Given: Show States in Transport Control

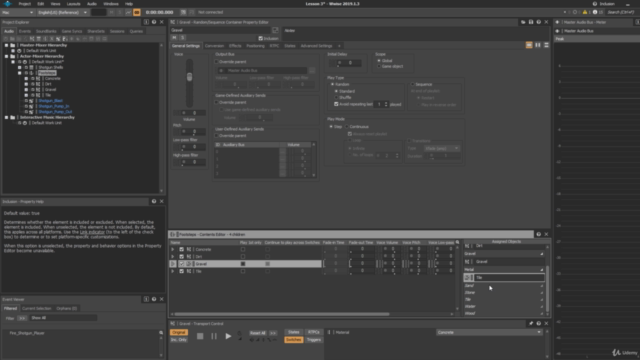Looking at the screenshot, I should 293,332.
